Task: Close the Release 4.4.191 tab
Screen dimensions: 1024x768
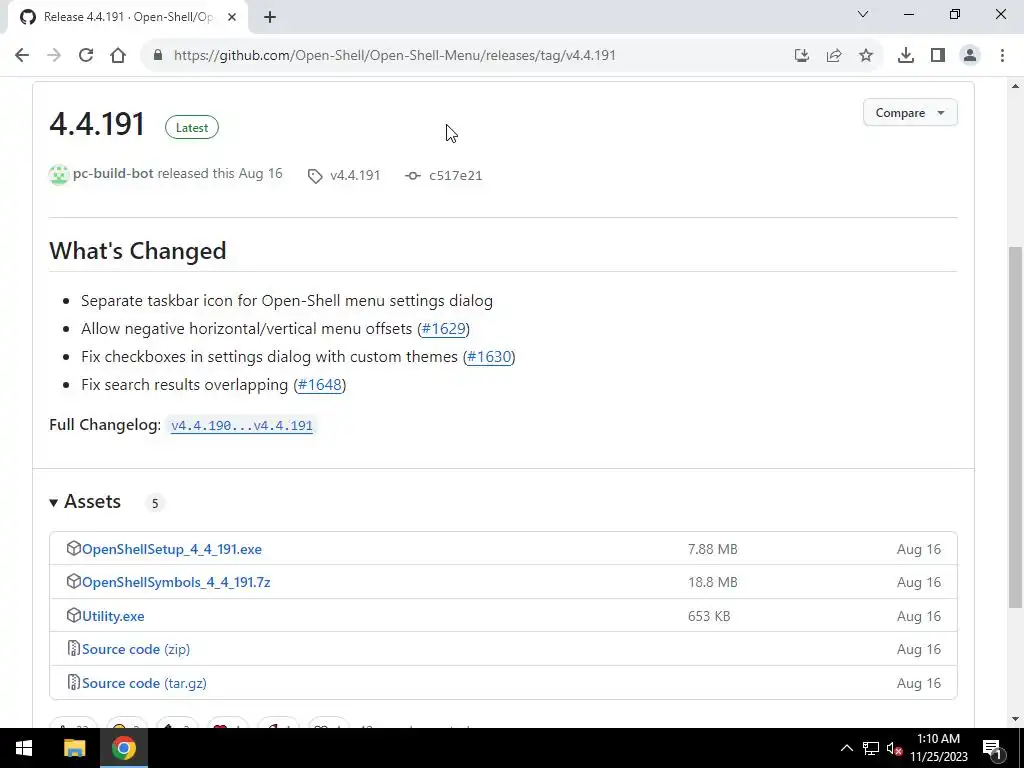Action: click(x=232, y=17)
